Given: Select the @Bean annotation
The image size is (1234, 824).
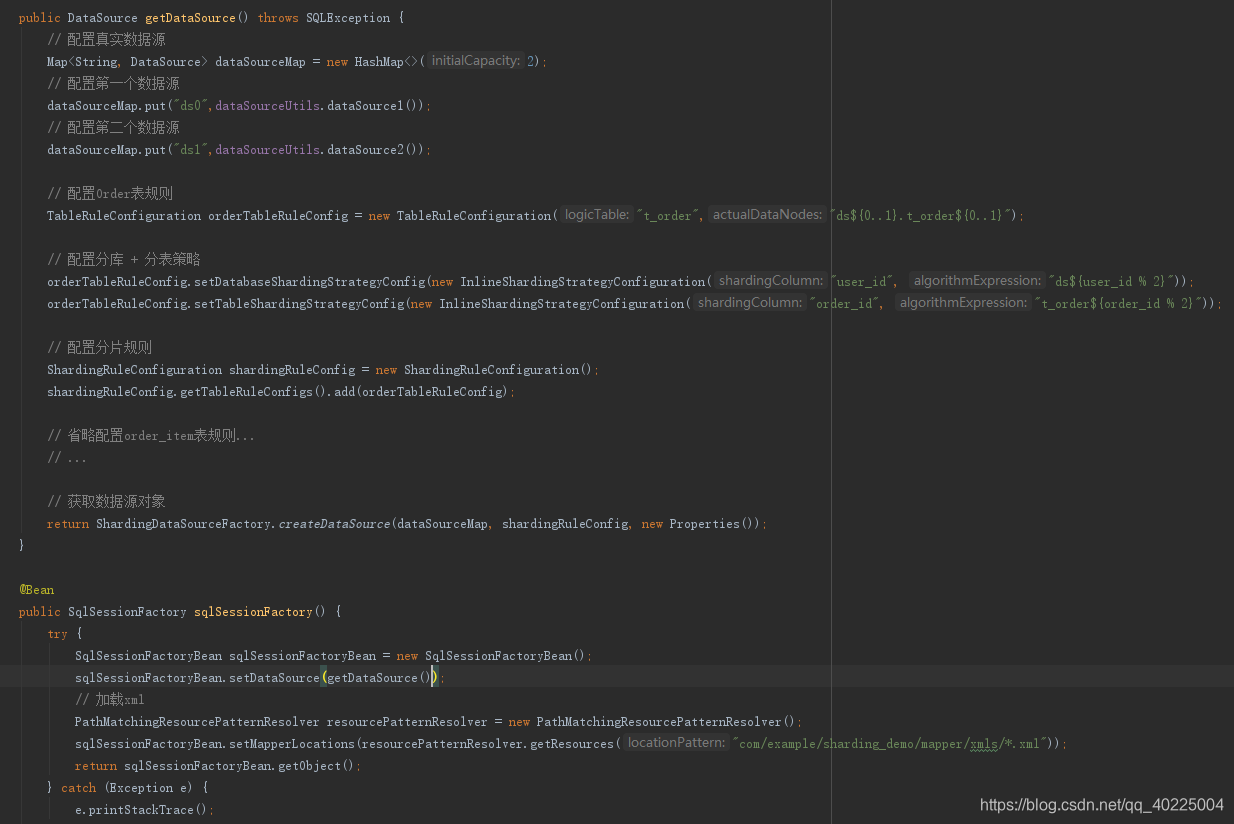Looking at the screenshot, I should click(38, 589).
